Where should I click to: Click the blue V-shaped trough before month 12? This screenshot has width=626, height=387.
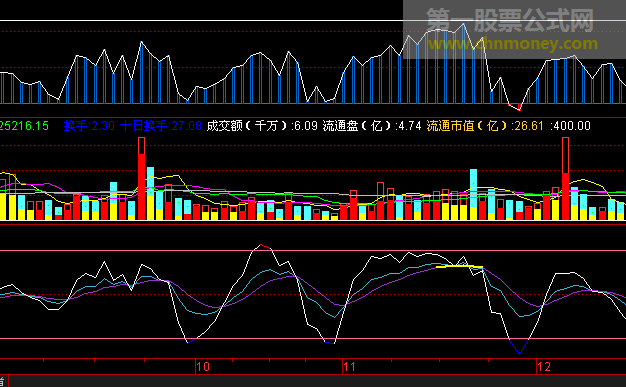[519, 347]
